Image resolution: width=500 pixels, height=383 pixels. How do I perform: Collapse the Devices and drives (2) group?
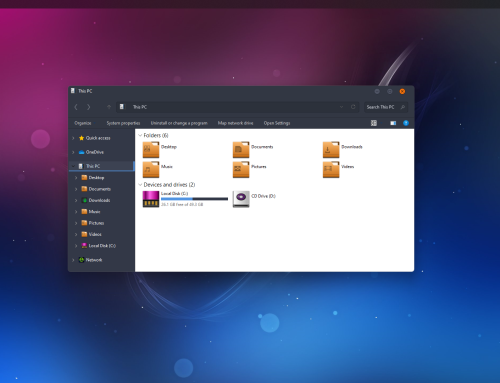(x=140, y=185)
